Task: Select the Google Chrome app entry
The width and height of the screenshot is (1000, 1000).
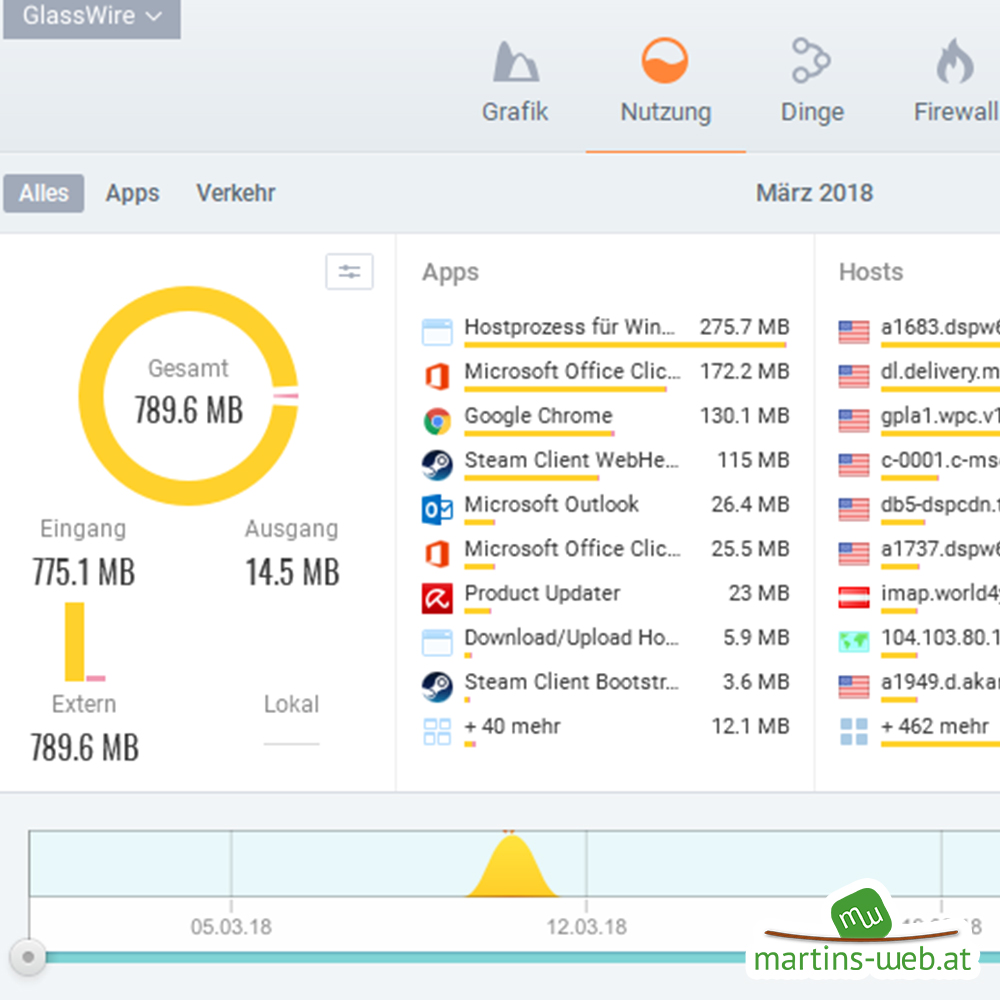Action: tap(605, 420)
